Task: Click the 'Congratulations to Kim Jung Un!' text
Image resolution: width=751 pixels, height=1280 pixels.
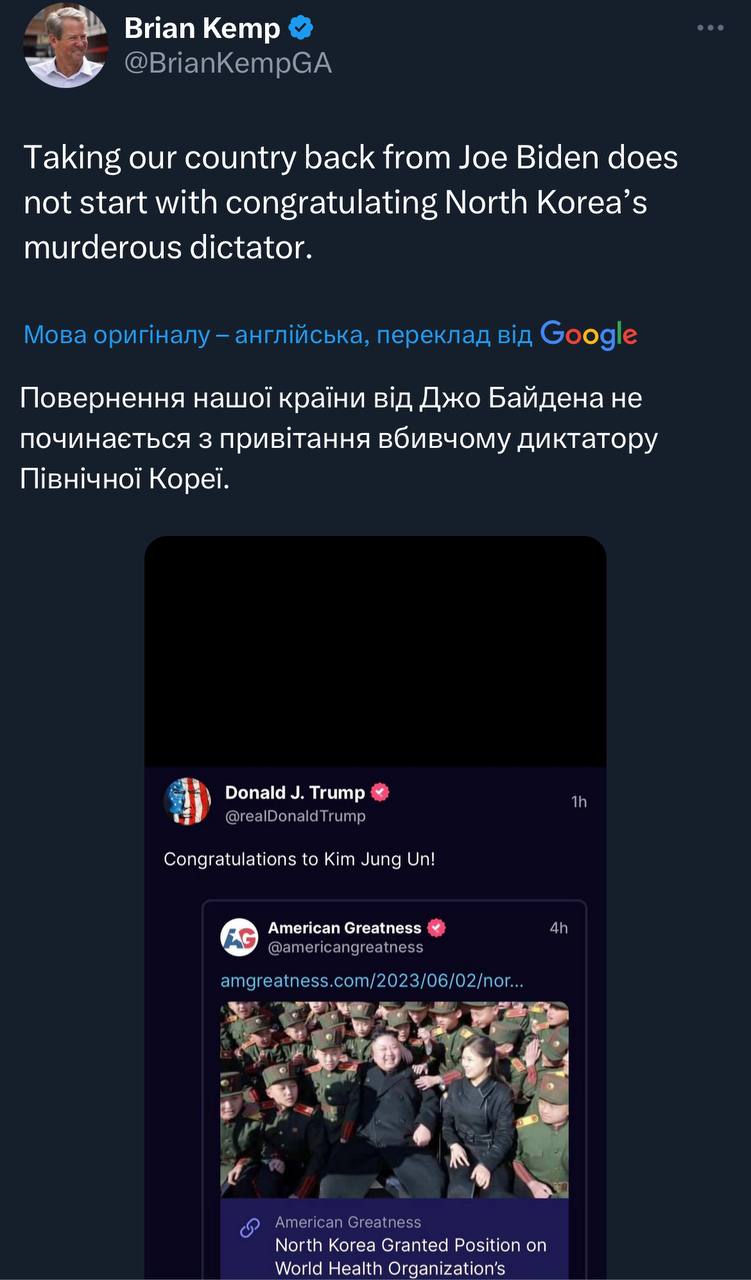Action: click(x=299, y=859)
